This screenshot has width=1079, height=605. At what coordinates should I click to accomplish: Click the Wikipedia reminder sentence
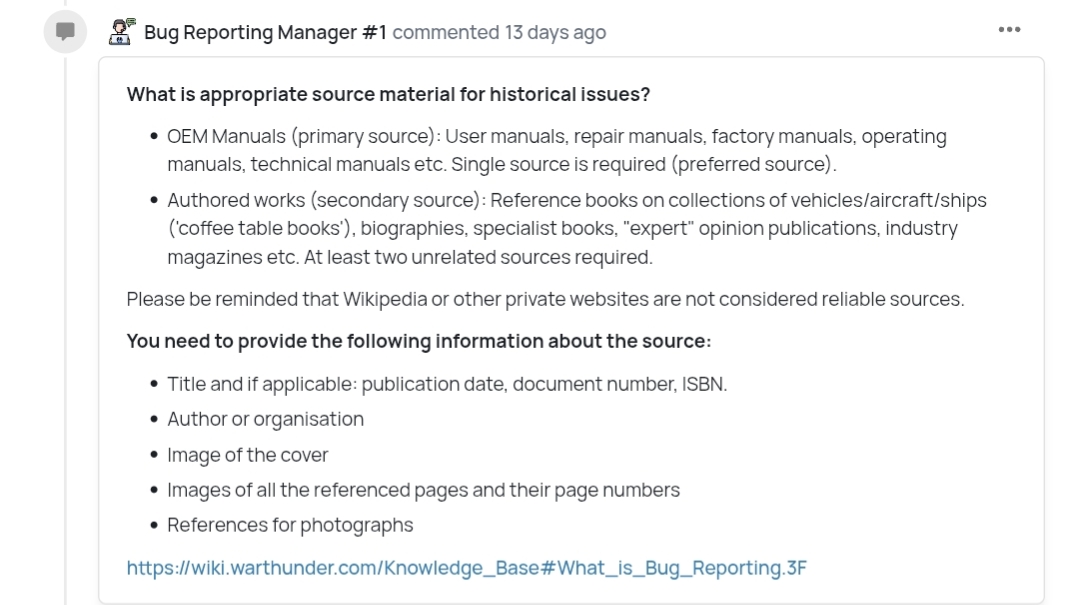[x=545, y=299]
